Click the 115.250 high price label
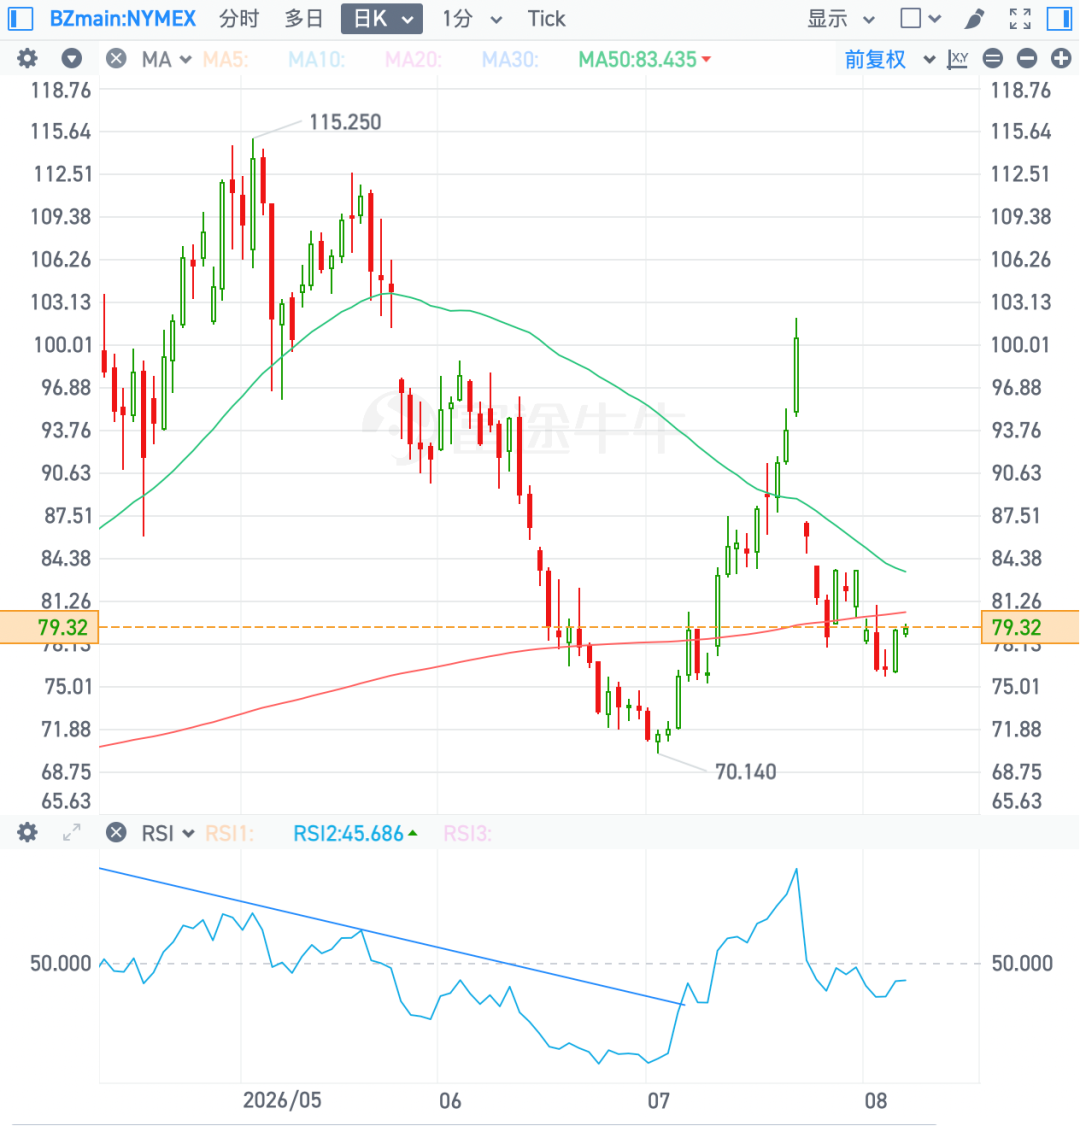 point(345,122)
